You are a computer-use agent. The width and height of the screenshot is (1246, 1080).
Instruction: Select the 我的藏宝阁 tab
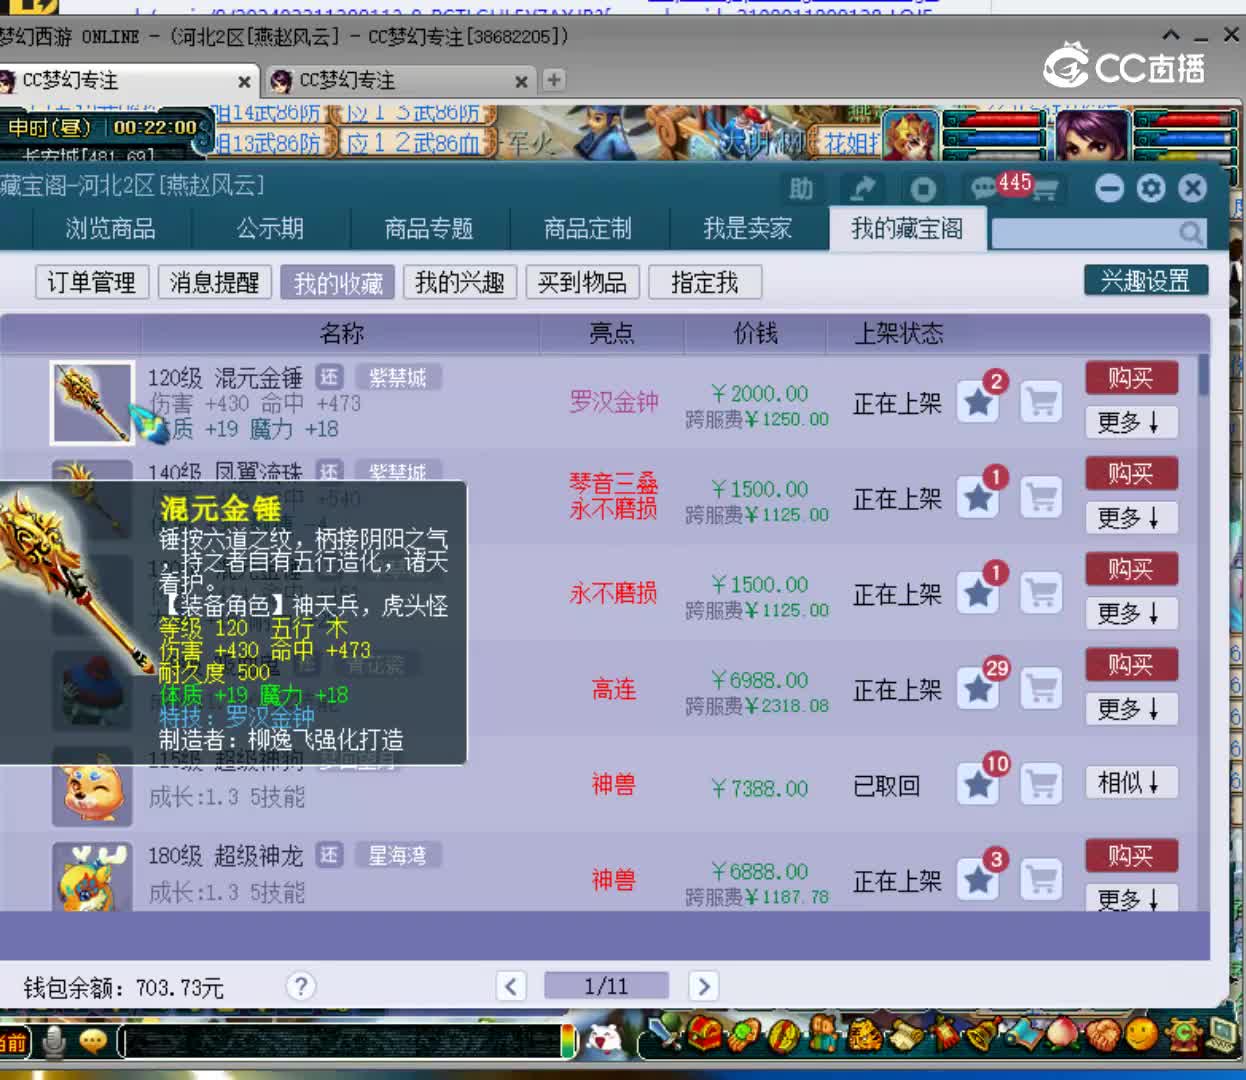907,229
